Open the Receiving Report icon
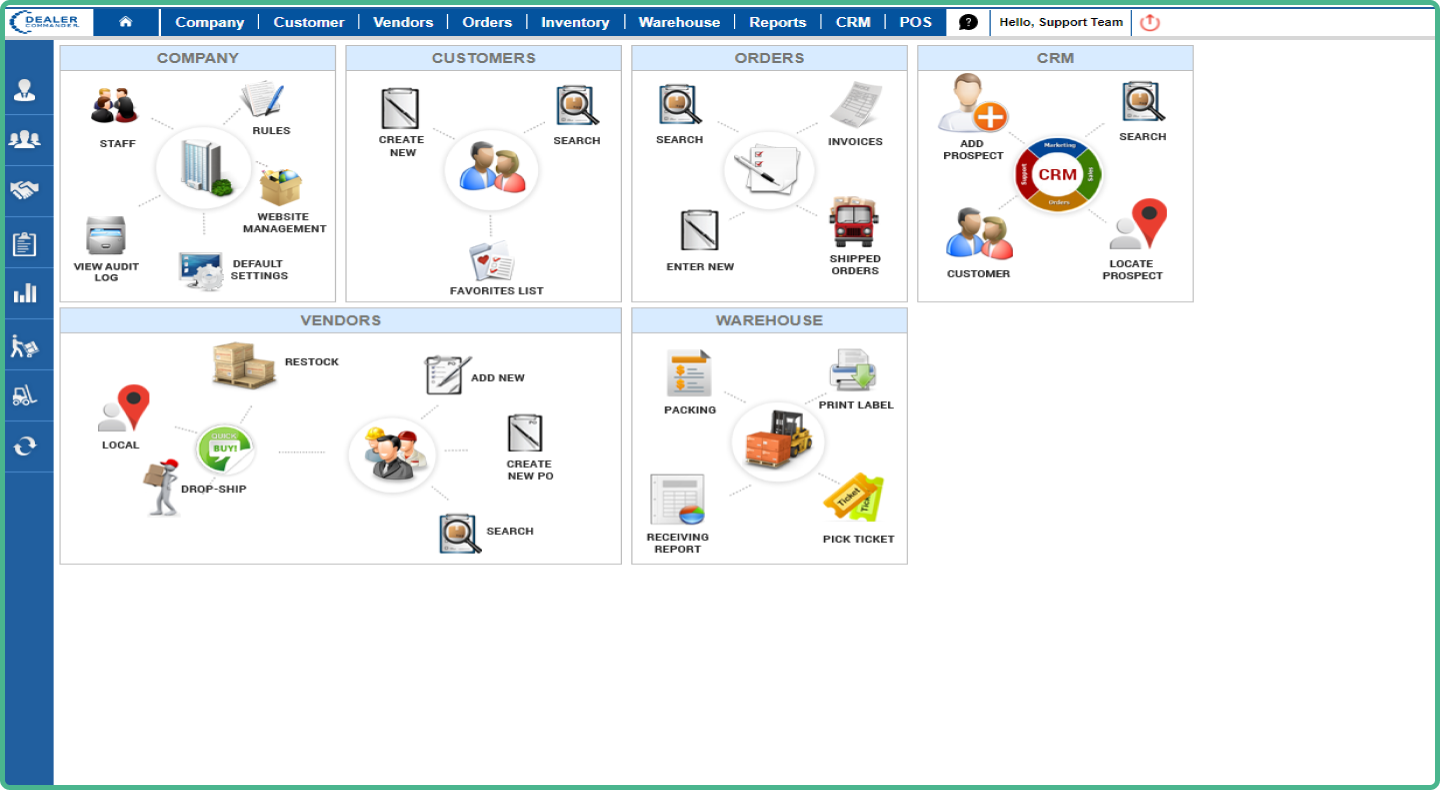 [x=677, y=500]
